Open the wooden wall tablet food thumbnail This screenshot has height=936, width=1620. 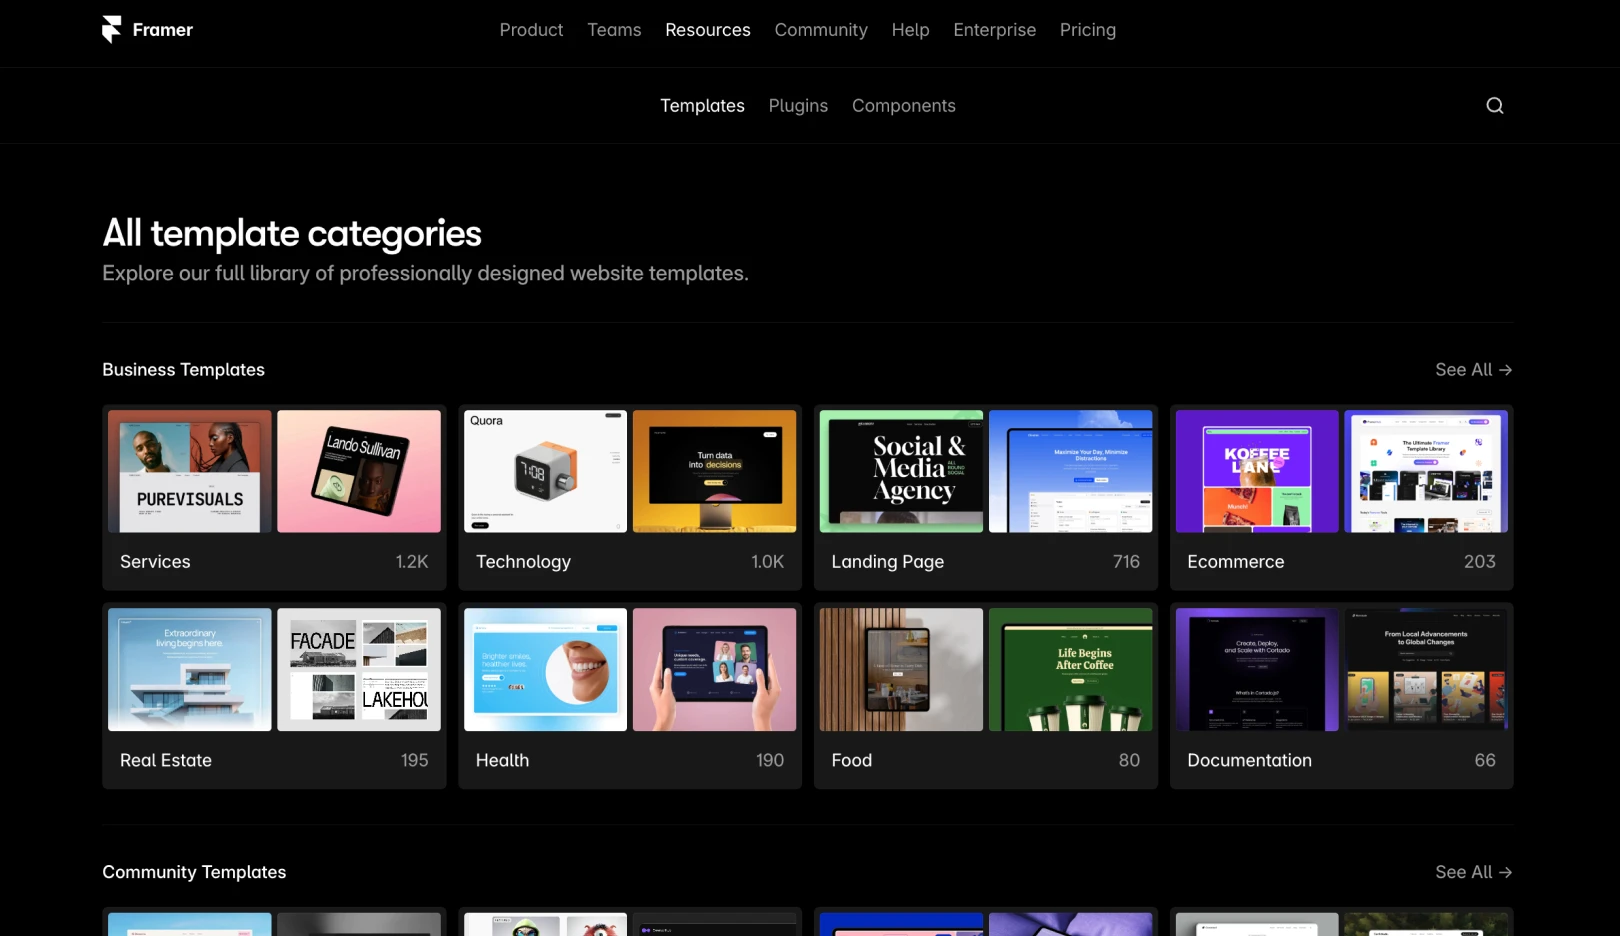901,670
